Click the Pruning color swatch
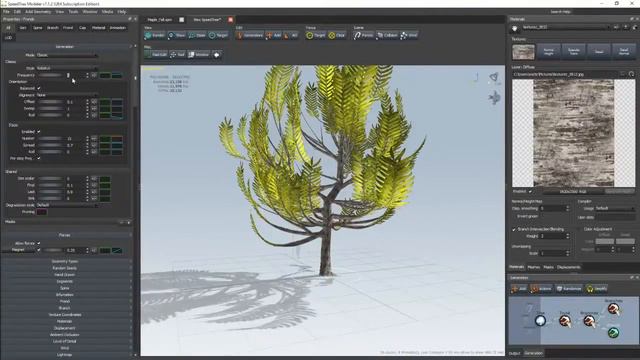Image resolution: width=640 pixels, height=360 pixels. 42,212
